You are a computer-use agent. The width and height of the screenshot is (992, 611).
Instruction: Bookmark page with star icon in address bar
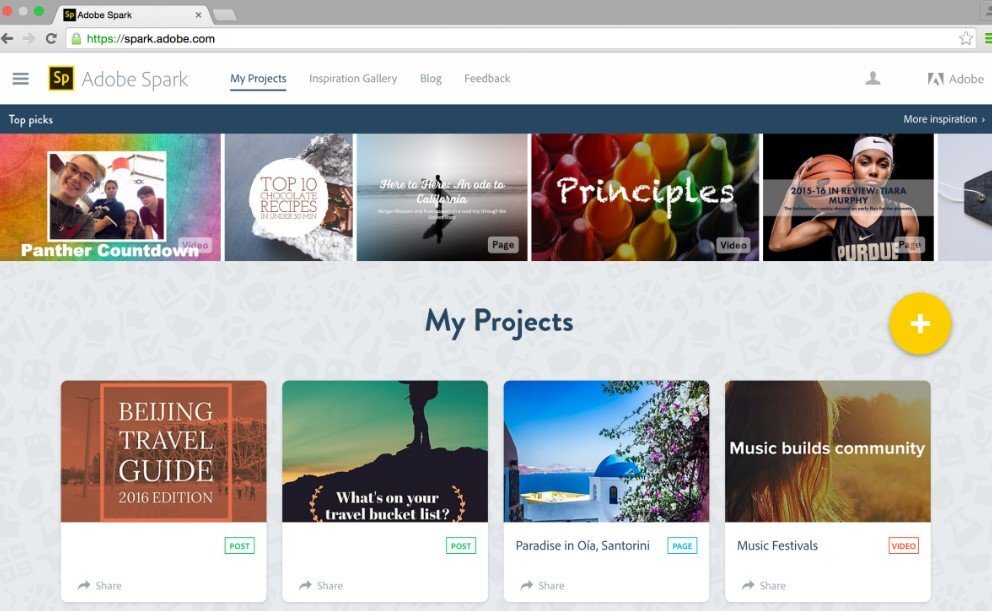pyautogui.click(x=965, y=39)
